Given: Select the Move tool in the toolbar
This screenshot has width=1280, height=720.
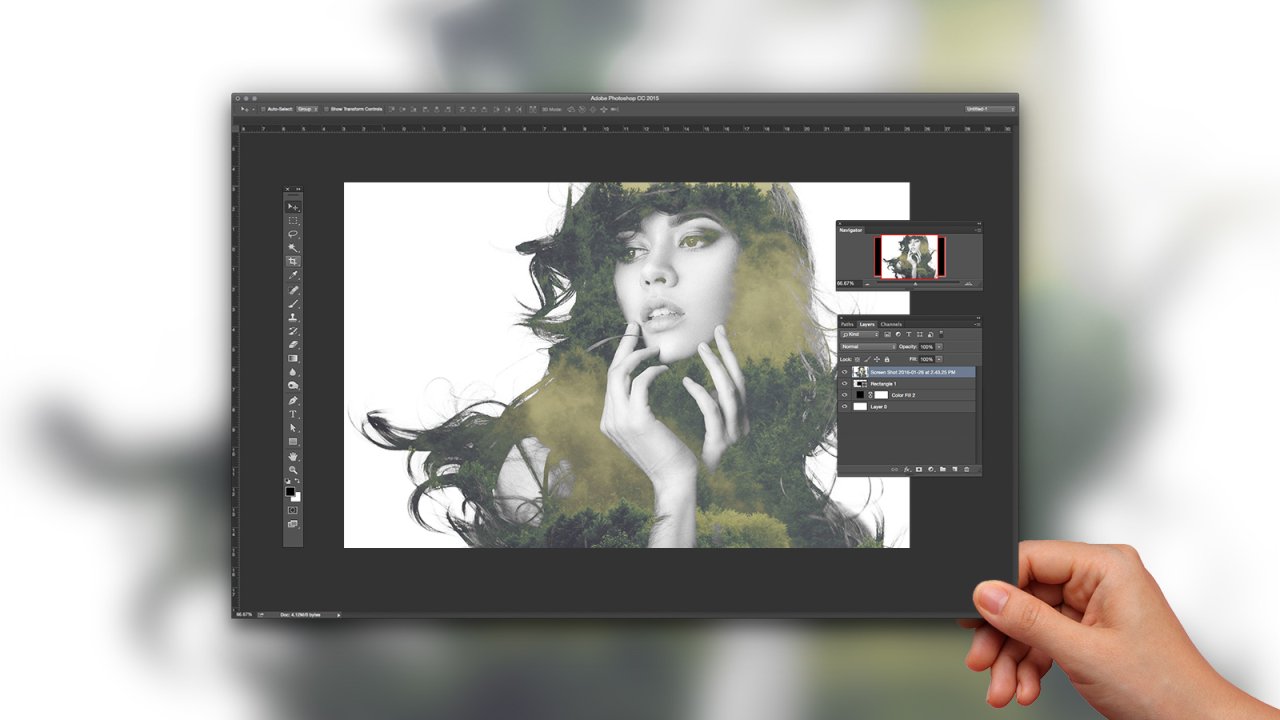Looking at the screenshot, I should (x=292, y=206).
